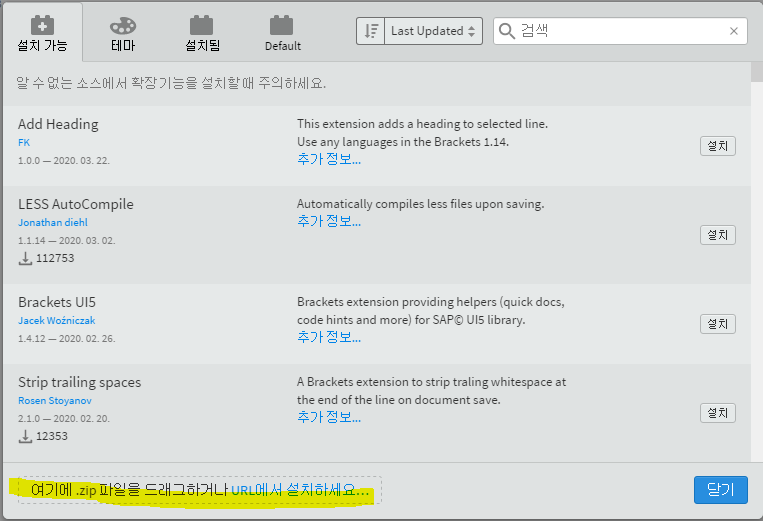
Task: Install the Add Heading extension
Action: click(718, 146)
